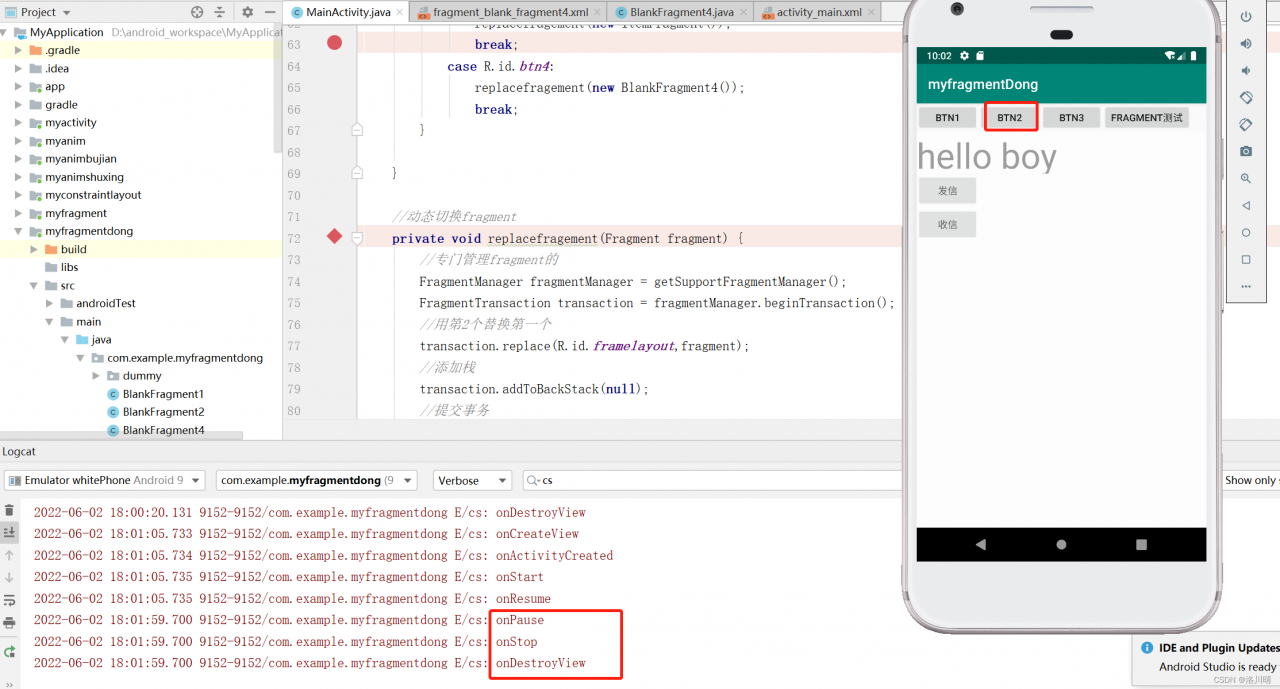Clear logcat with trash icon

point(10,511)
